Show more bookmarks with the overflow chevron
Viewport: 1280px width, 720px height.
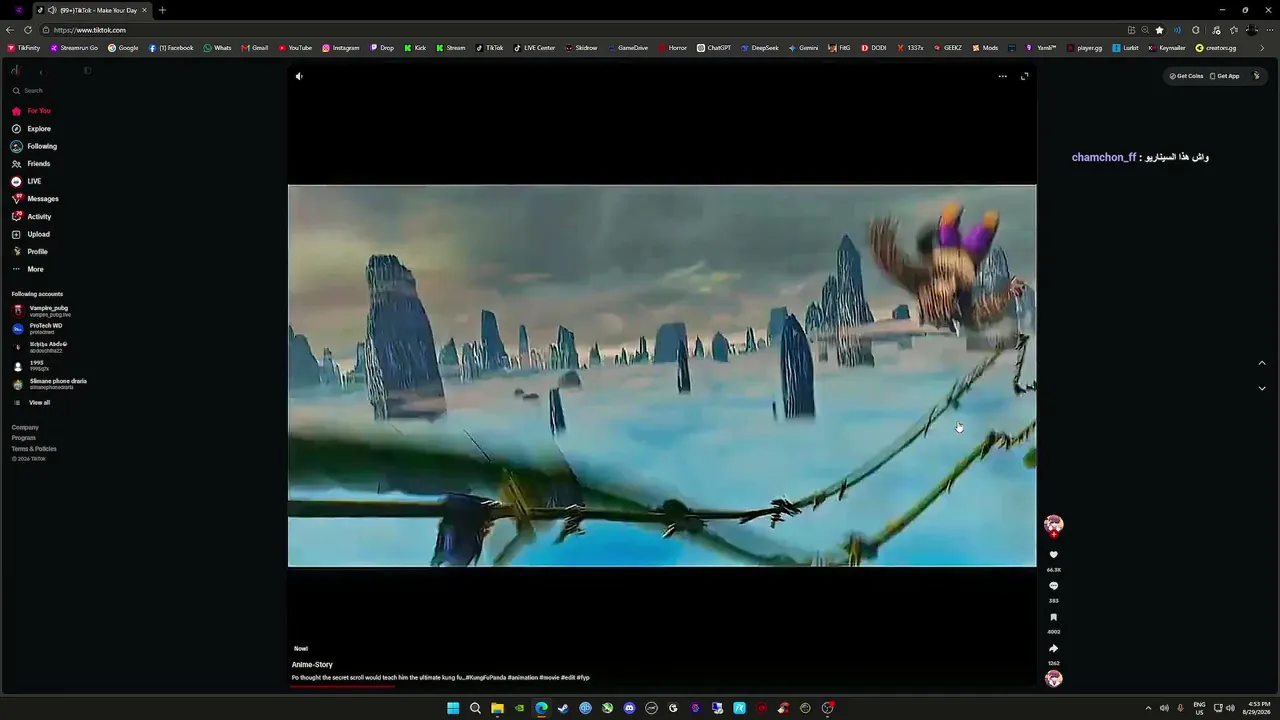(x=1262, y=48)
